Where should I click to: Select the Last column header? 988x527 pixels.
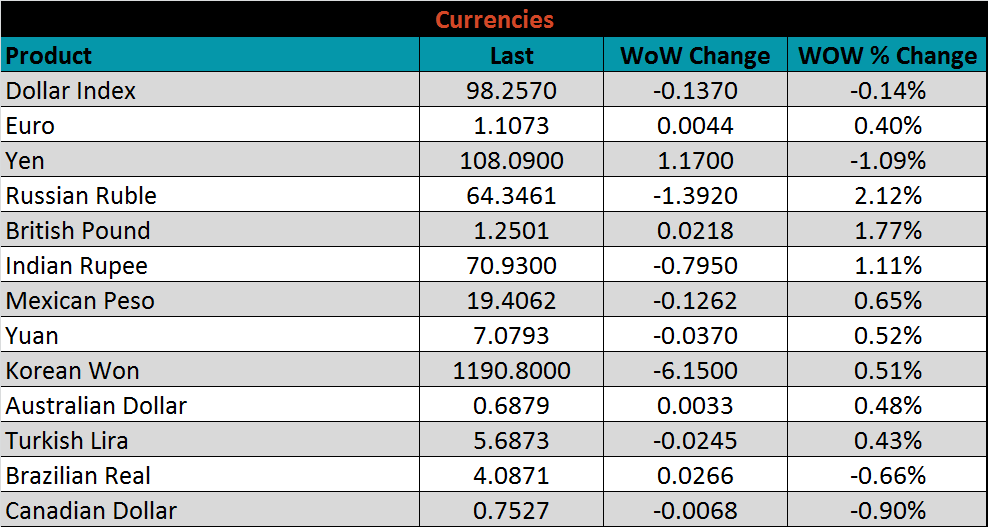pos(511,56)
